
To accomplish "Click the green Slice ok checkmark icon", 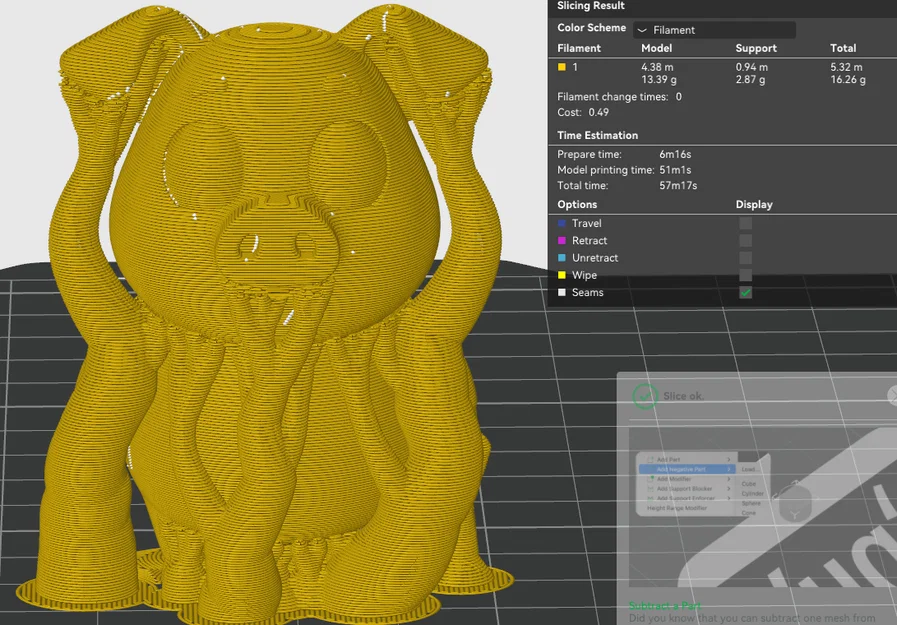I will coord(645,396).
